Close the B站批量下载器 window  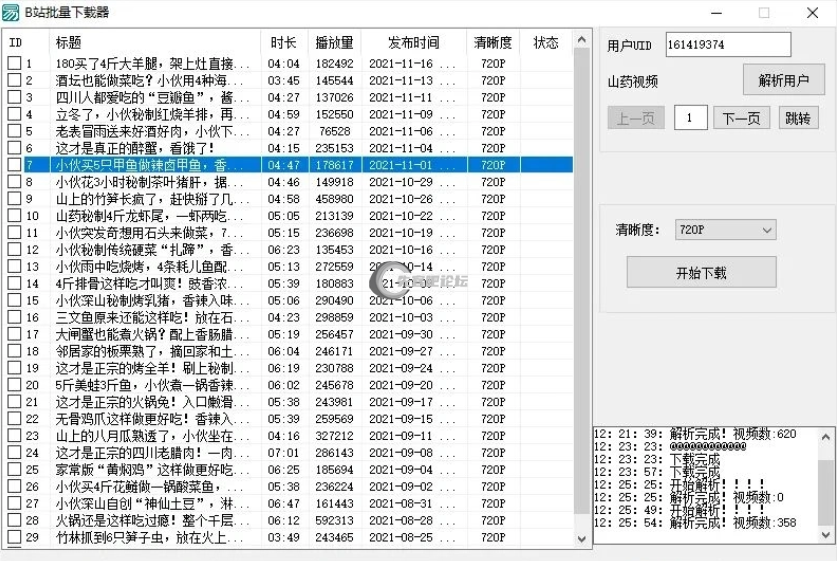pyautogui.click(x=809, y=13)
